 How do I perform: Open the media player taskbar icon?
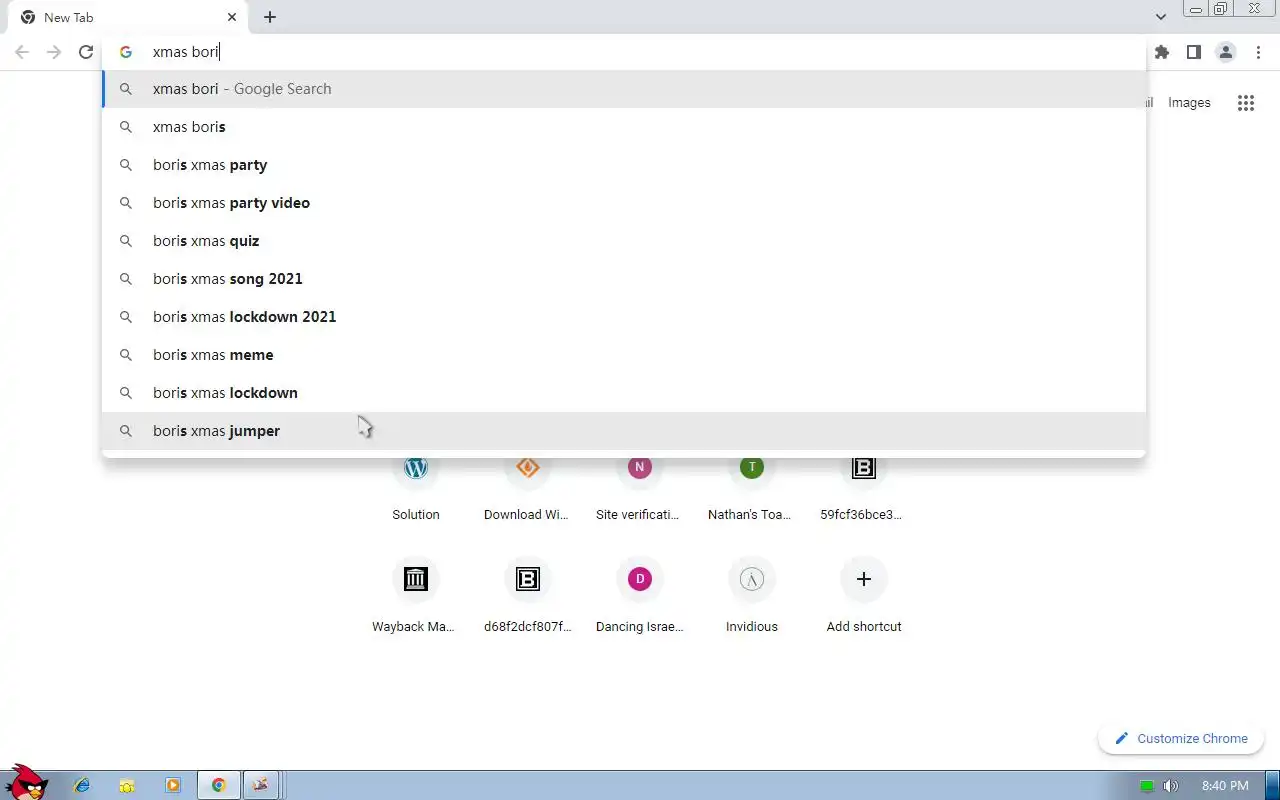point(173,786)
